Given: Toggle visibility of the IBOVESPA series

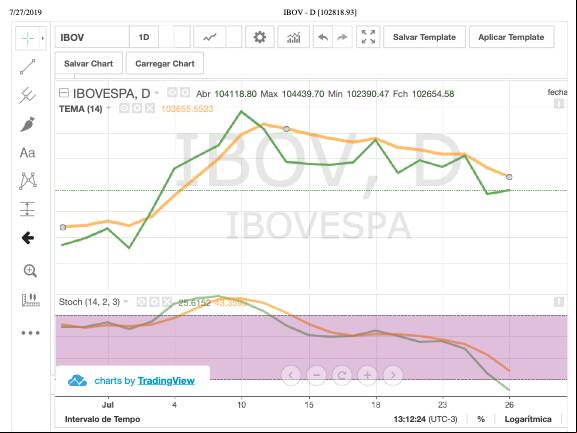Looking at the screenshot, I should click(x=172, y=92).
